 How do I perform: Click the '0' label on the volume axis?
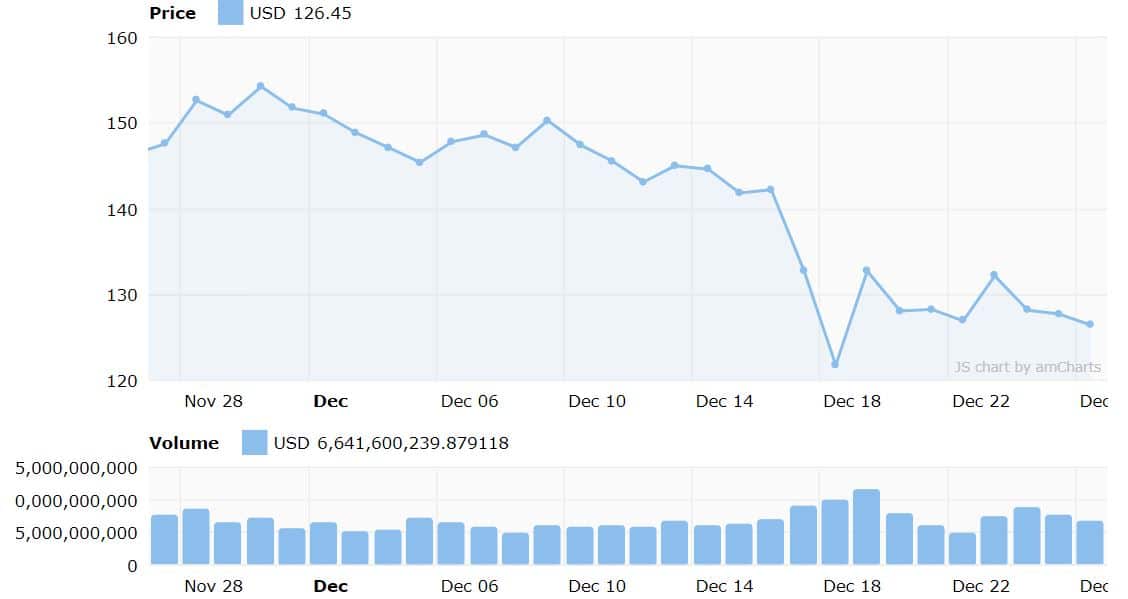coord(131,566)
